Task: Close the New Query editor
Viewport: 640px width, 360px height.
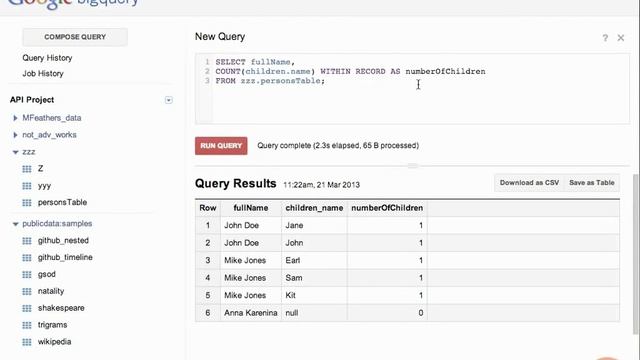Action: (x=621, y=38)
